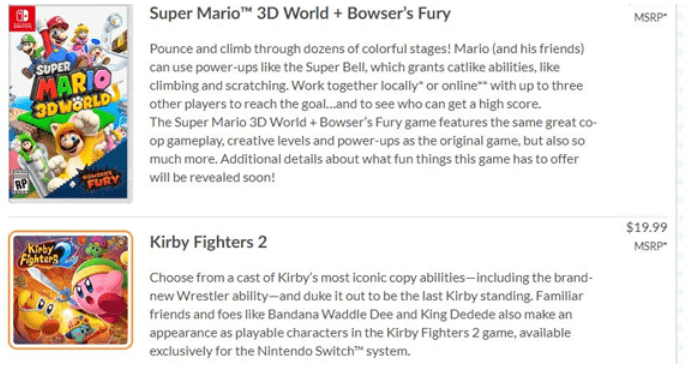Click the Bowser's Fury logo on box art
Viewport: 687px width, 367px height.
click(100, 180)
